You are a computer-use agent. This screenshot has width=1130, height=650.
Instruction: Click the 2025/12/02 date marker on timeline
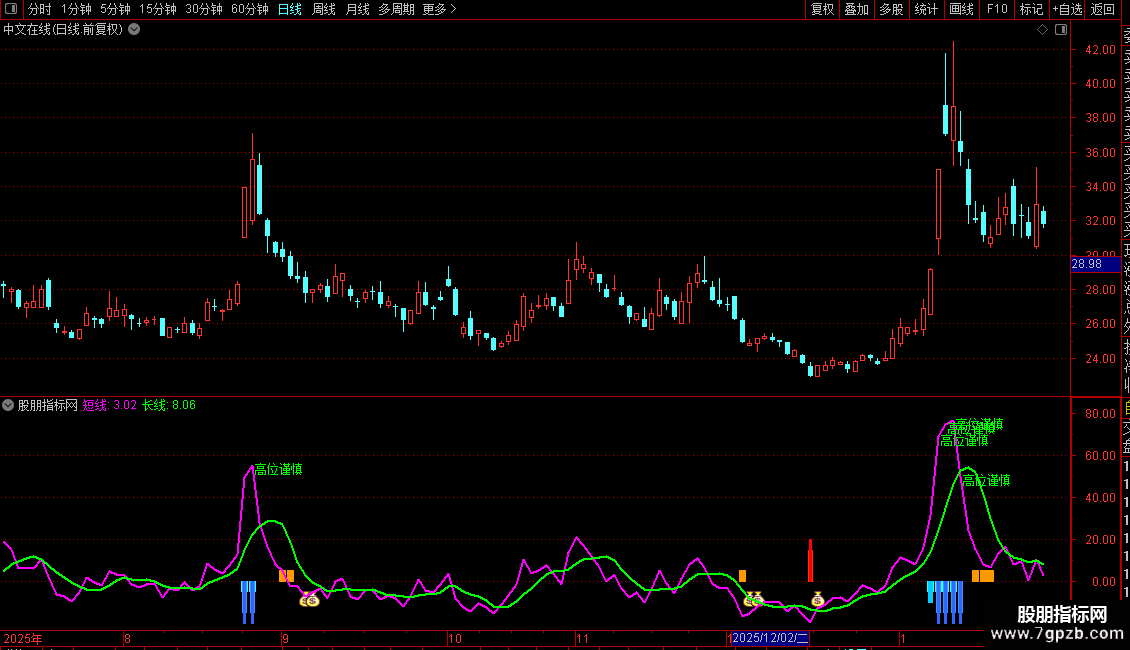(770, 638)
